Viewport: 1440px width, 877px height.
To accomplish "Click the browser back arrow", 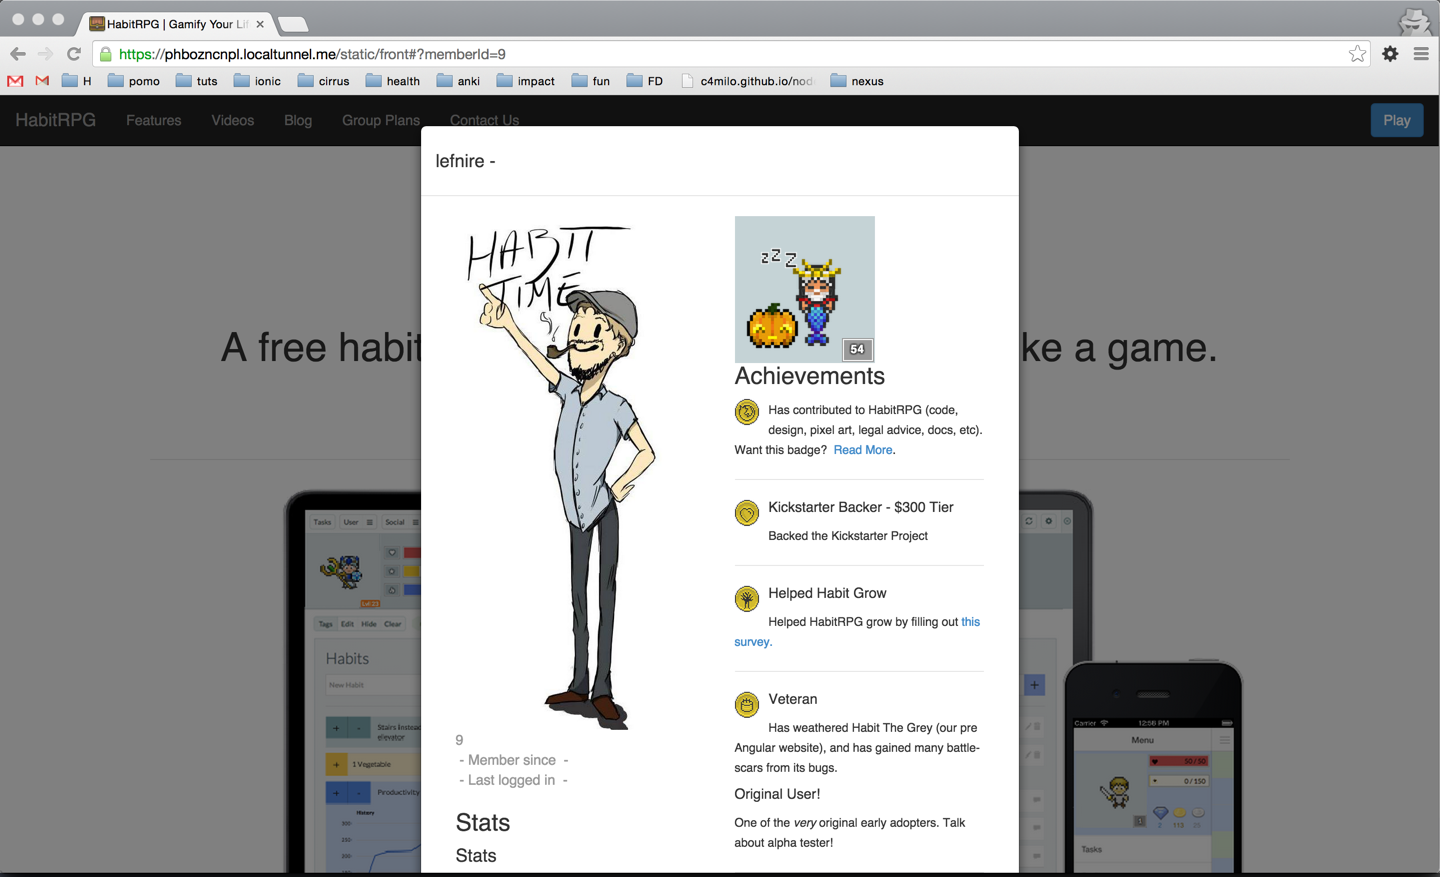I will click(x=18, y=54).
